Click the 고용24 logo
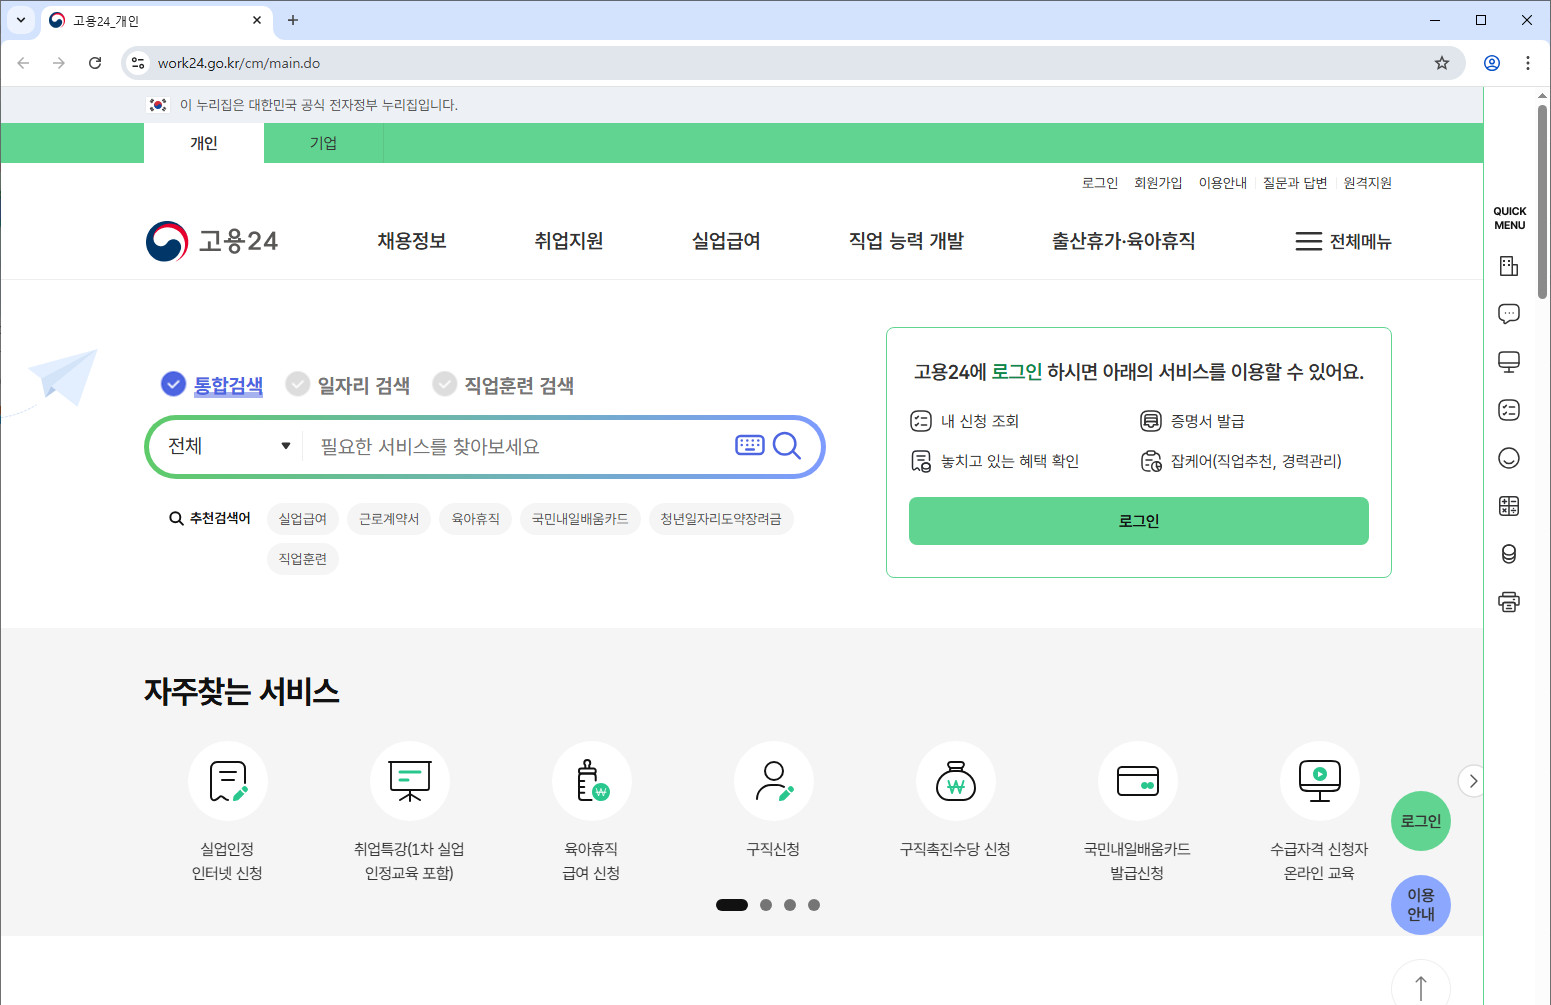 212,241
